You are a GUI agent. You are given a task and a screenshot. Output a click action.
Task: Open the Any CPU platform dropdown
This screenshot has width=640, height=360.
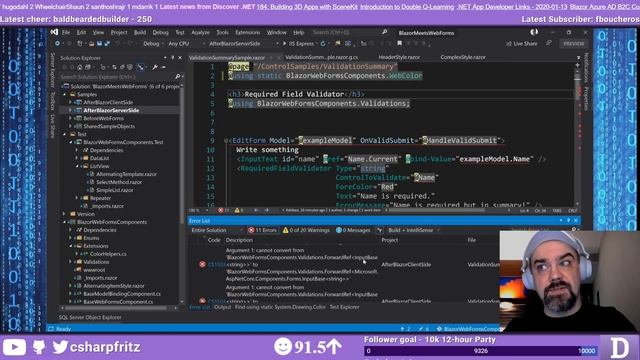tap(186, 44)
